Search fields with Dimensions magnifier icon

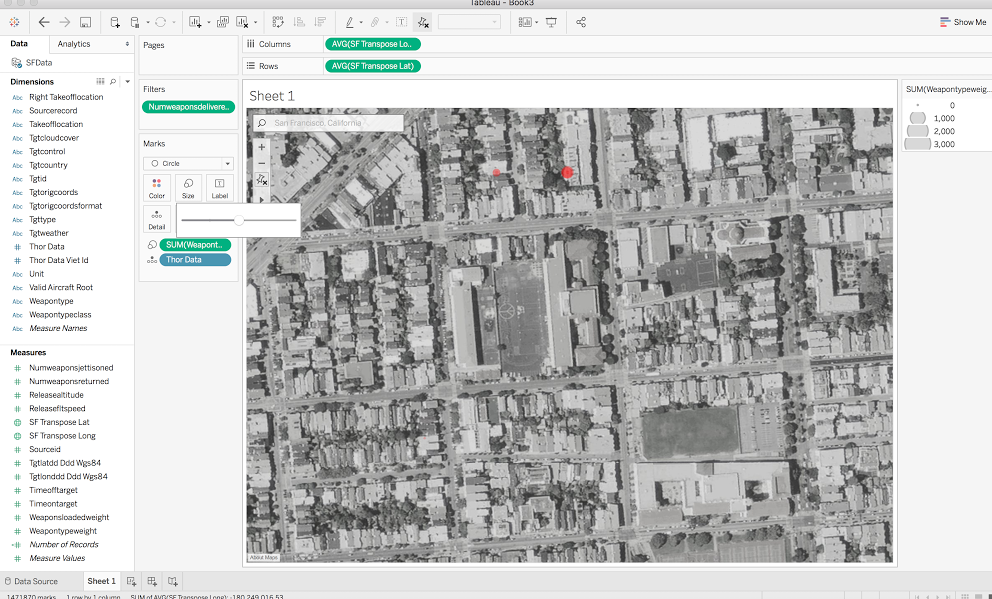tap(113, 82)
